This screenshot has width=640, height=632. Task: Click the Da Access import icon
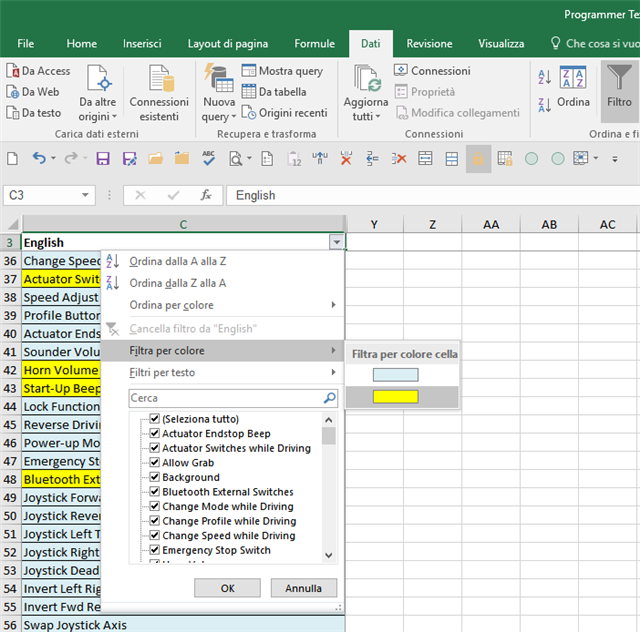[13, 71]
